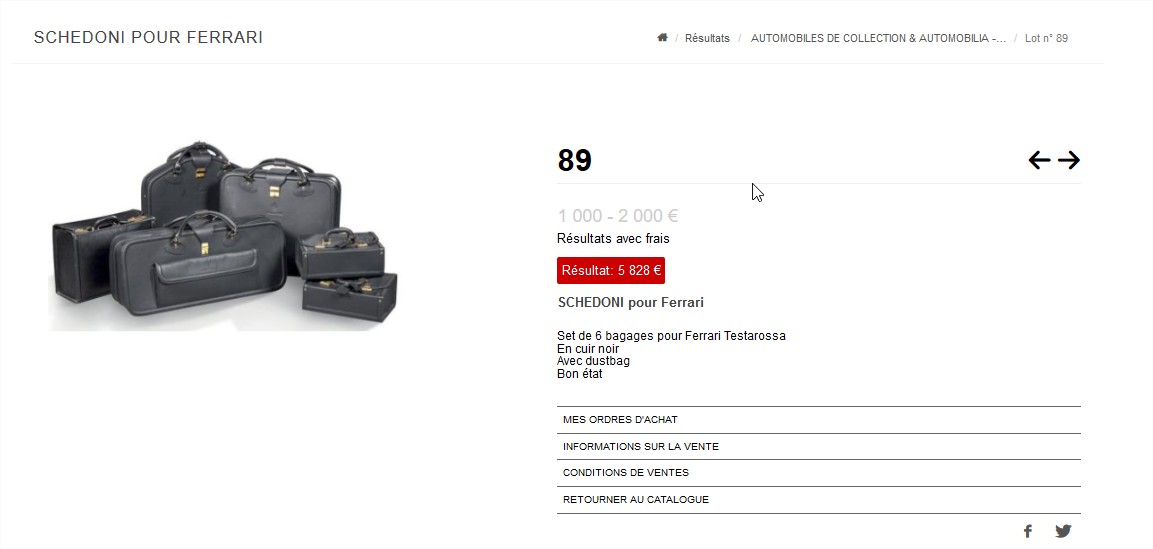
Task: Share this lot on Twitter
Action: click(x=1063, y=531)
